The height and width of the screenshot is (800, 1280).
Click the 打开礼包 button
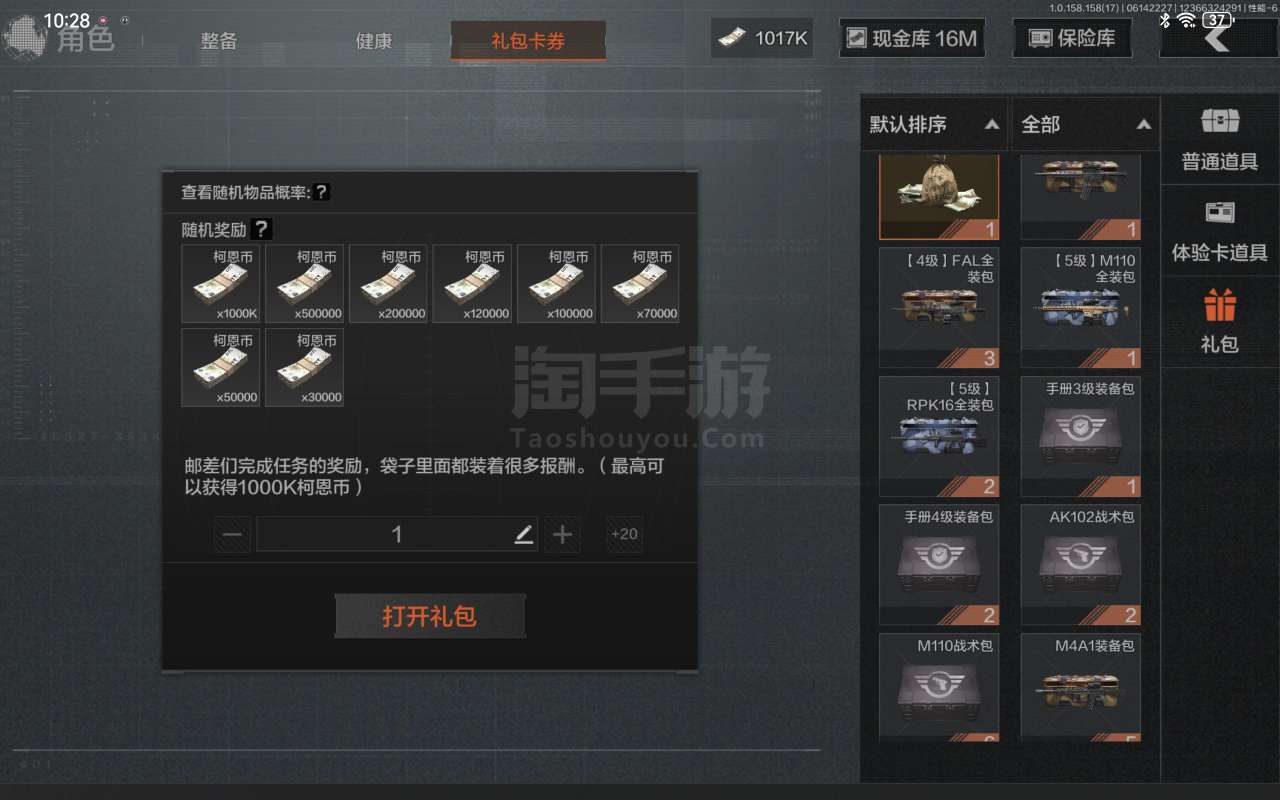pos(429,616)
